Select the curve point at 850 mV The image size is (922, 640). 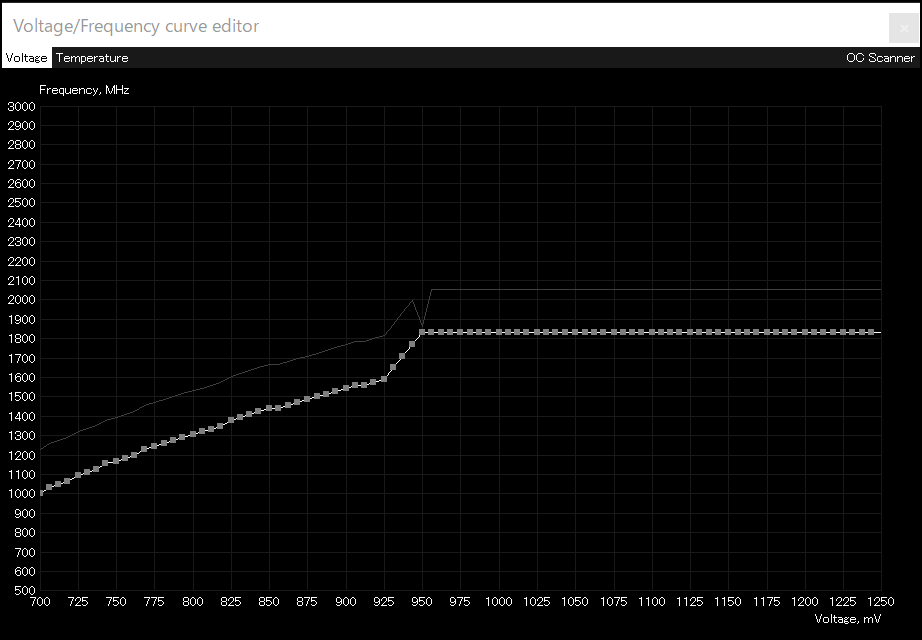pos(269,408)
